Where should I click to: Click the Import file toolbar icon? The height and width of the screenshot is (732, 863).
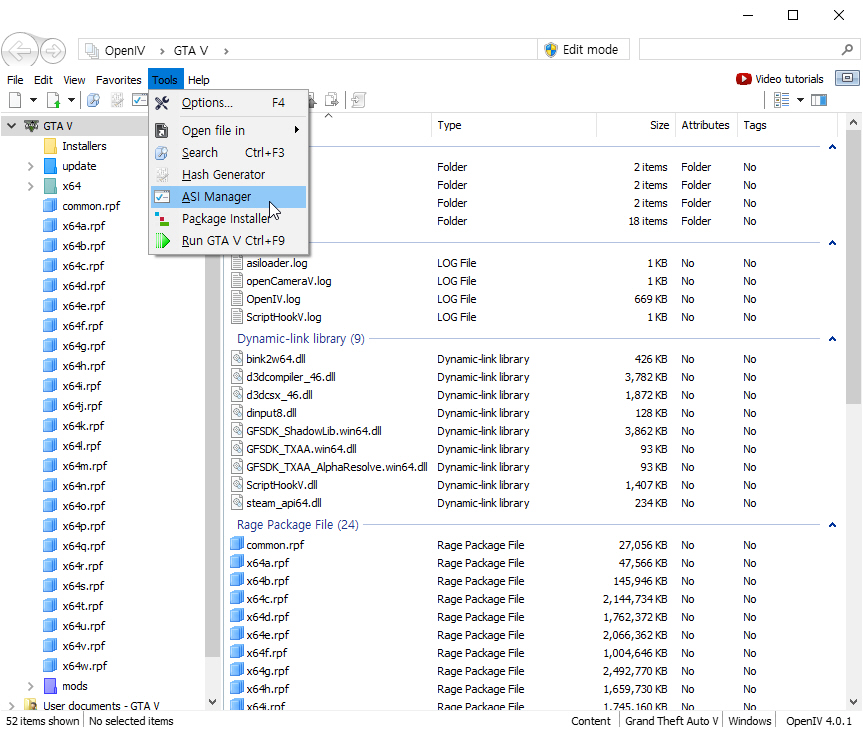coord(54,100)
